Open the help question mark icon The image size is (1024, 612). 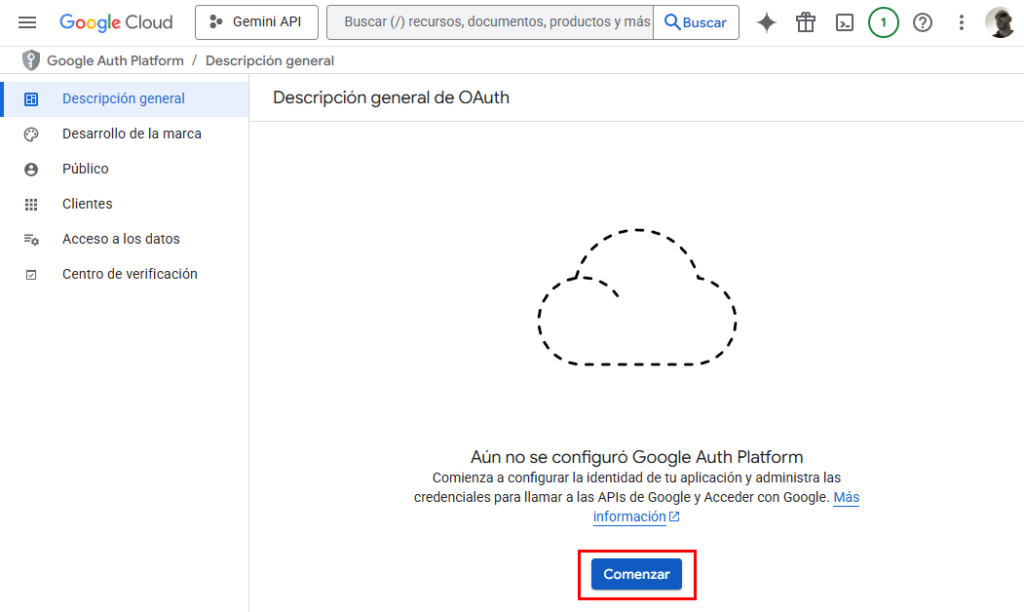click(922, 22)
